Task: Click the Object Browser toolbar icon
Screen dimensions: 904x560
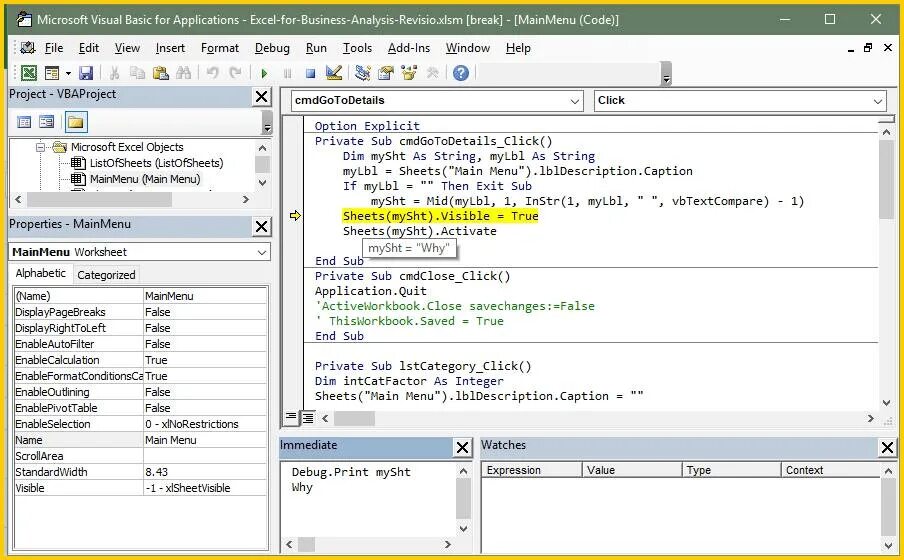Action: [409, 73]
